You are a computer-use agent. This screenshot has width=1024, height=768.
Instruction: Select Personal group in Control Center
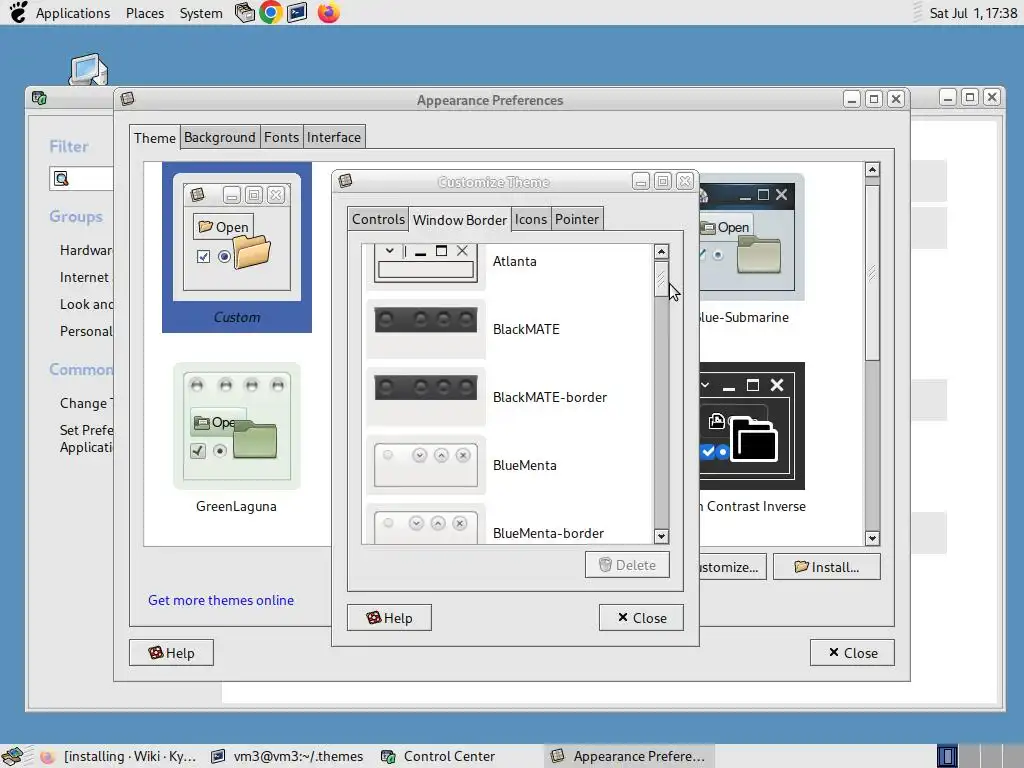pos(86,331)
